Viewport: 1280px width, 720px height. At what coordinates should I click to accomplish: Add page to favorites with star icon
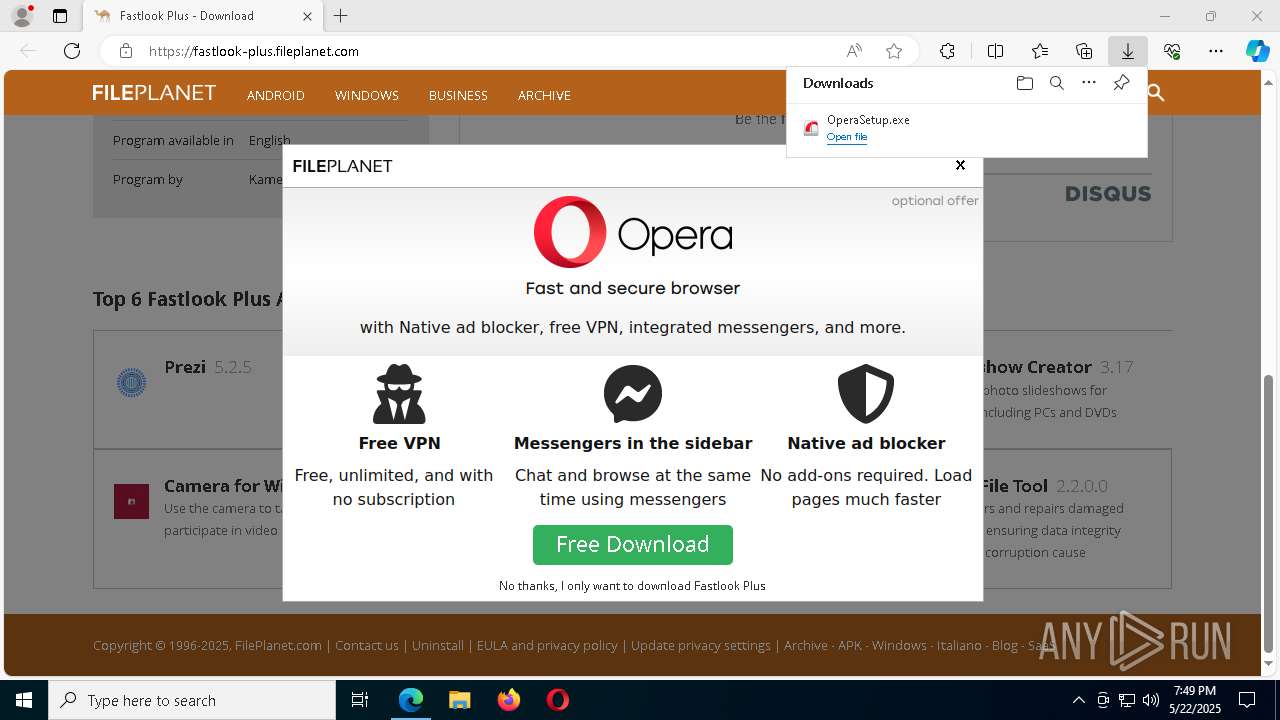pos(894,51)
